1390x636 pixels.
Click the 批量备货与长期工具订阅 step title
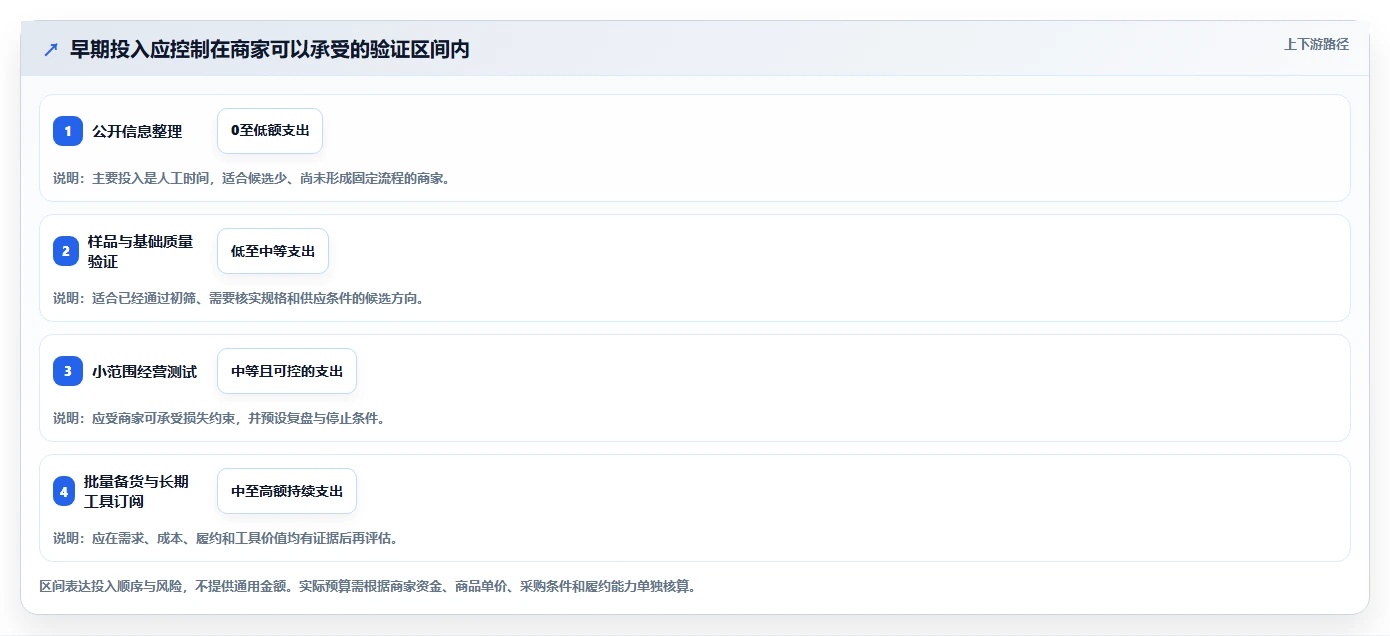tap(136, 491)
